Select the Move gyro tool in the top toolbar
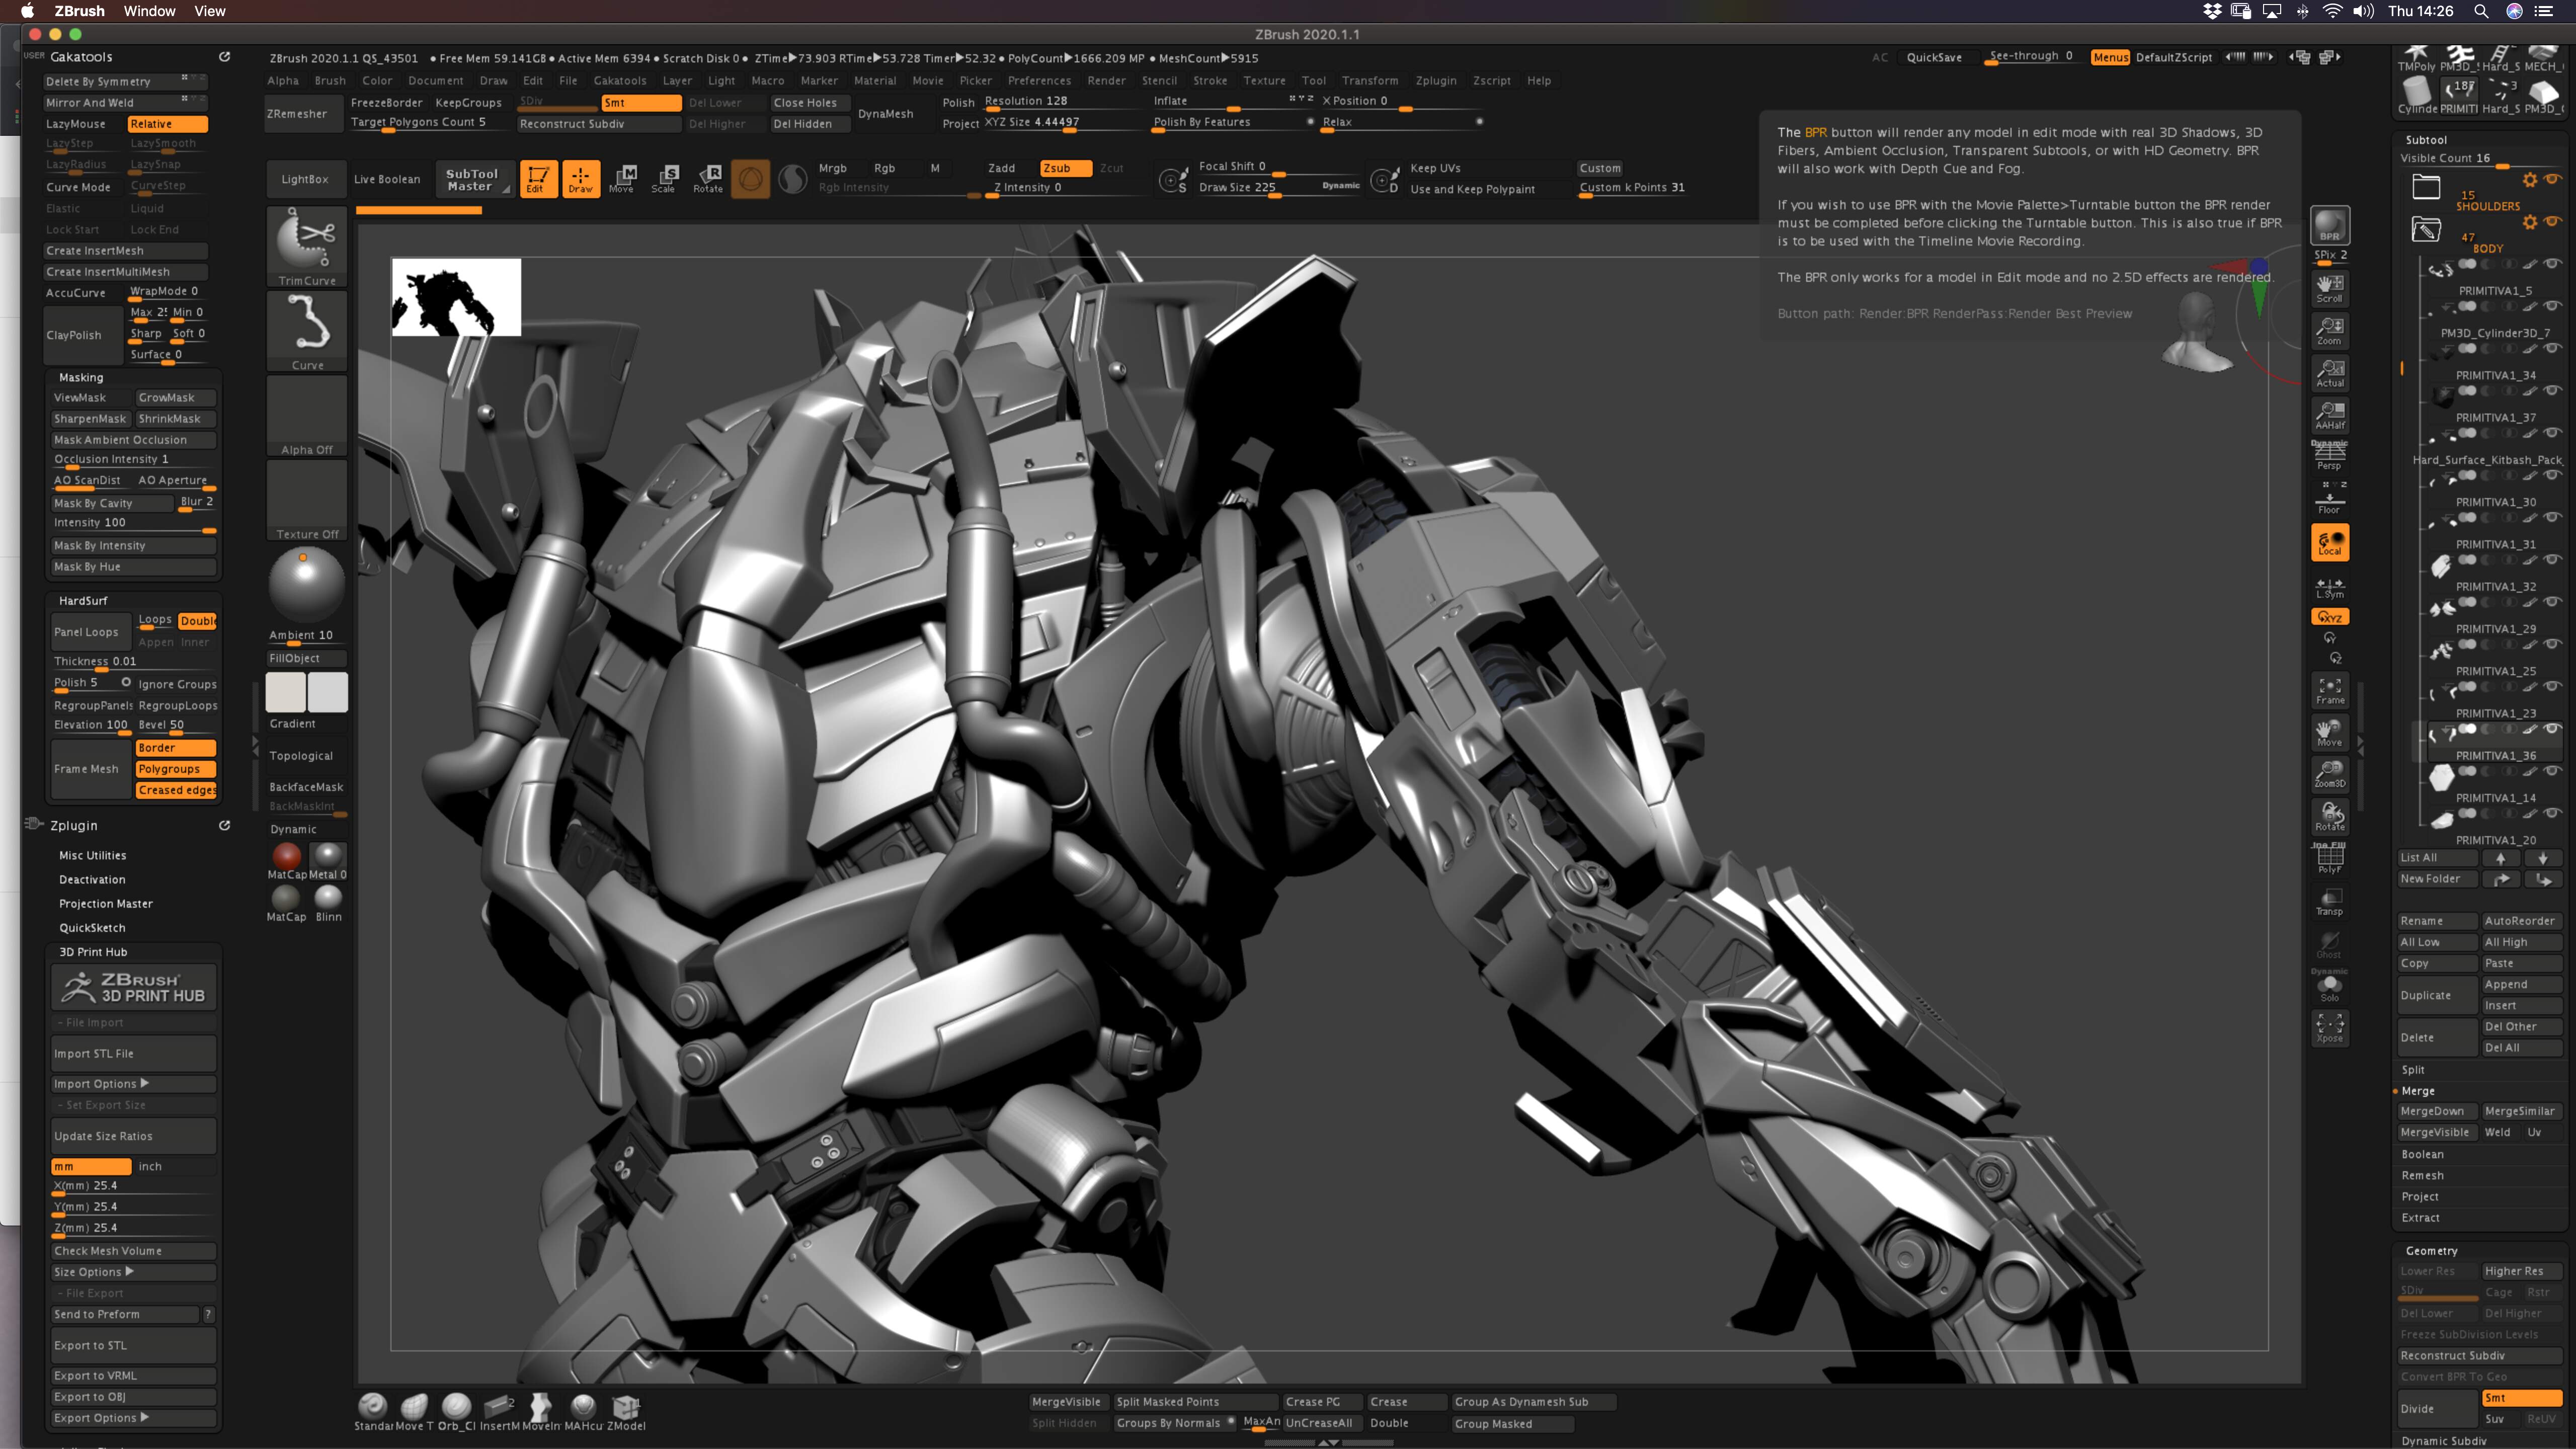Image resolution: width=2576 pixels, height=1449 pixels. coord(623,178)
